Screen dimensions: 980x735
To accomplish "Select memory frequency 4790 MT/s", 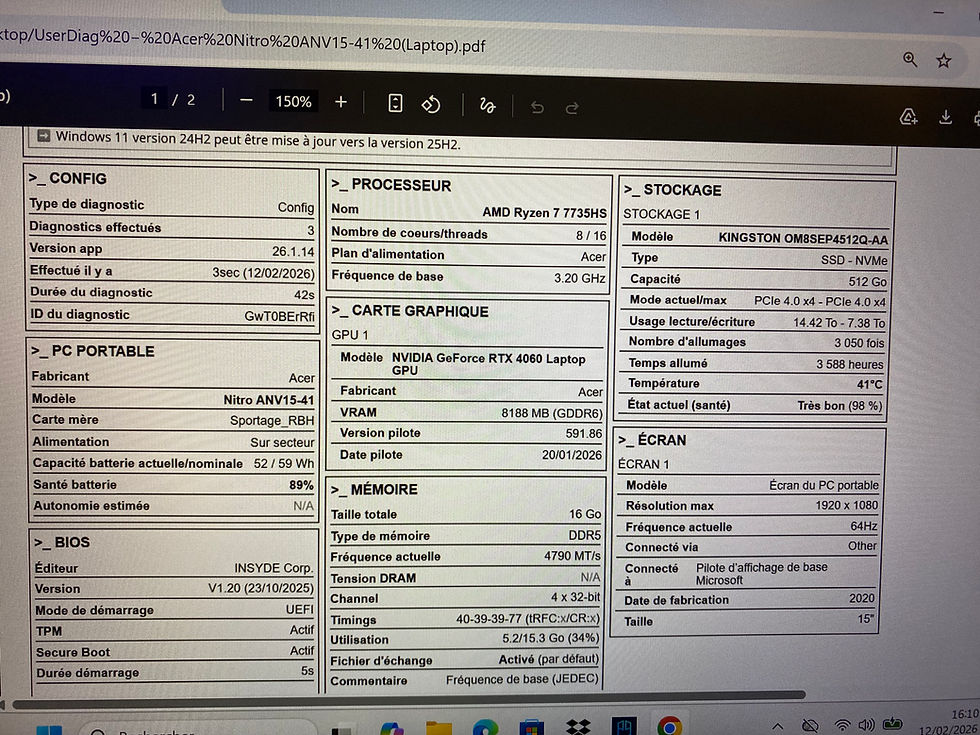I will coord(572,556).
